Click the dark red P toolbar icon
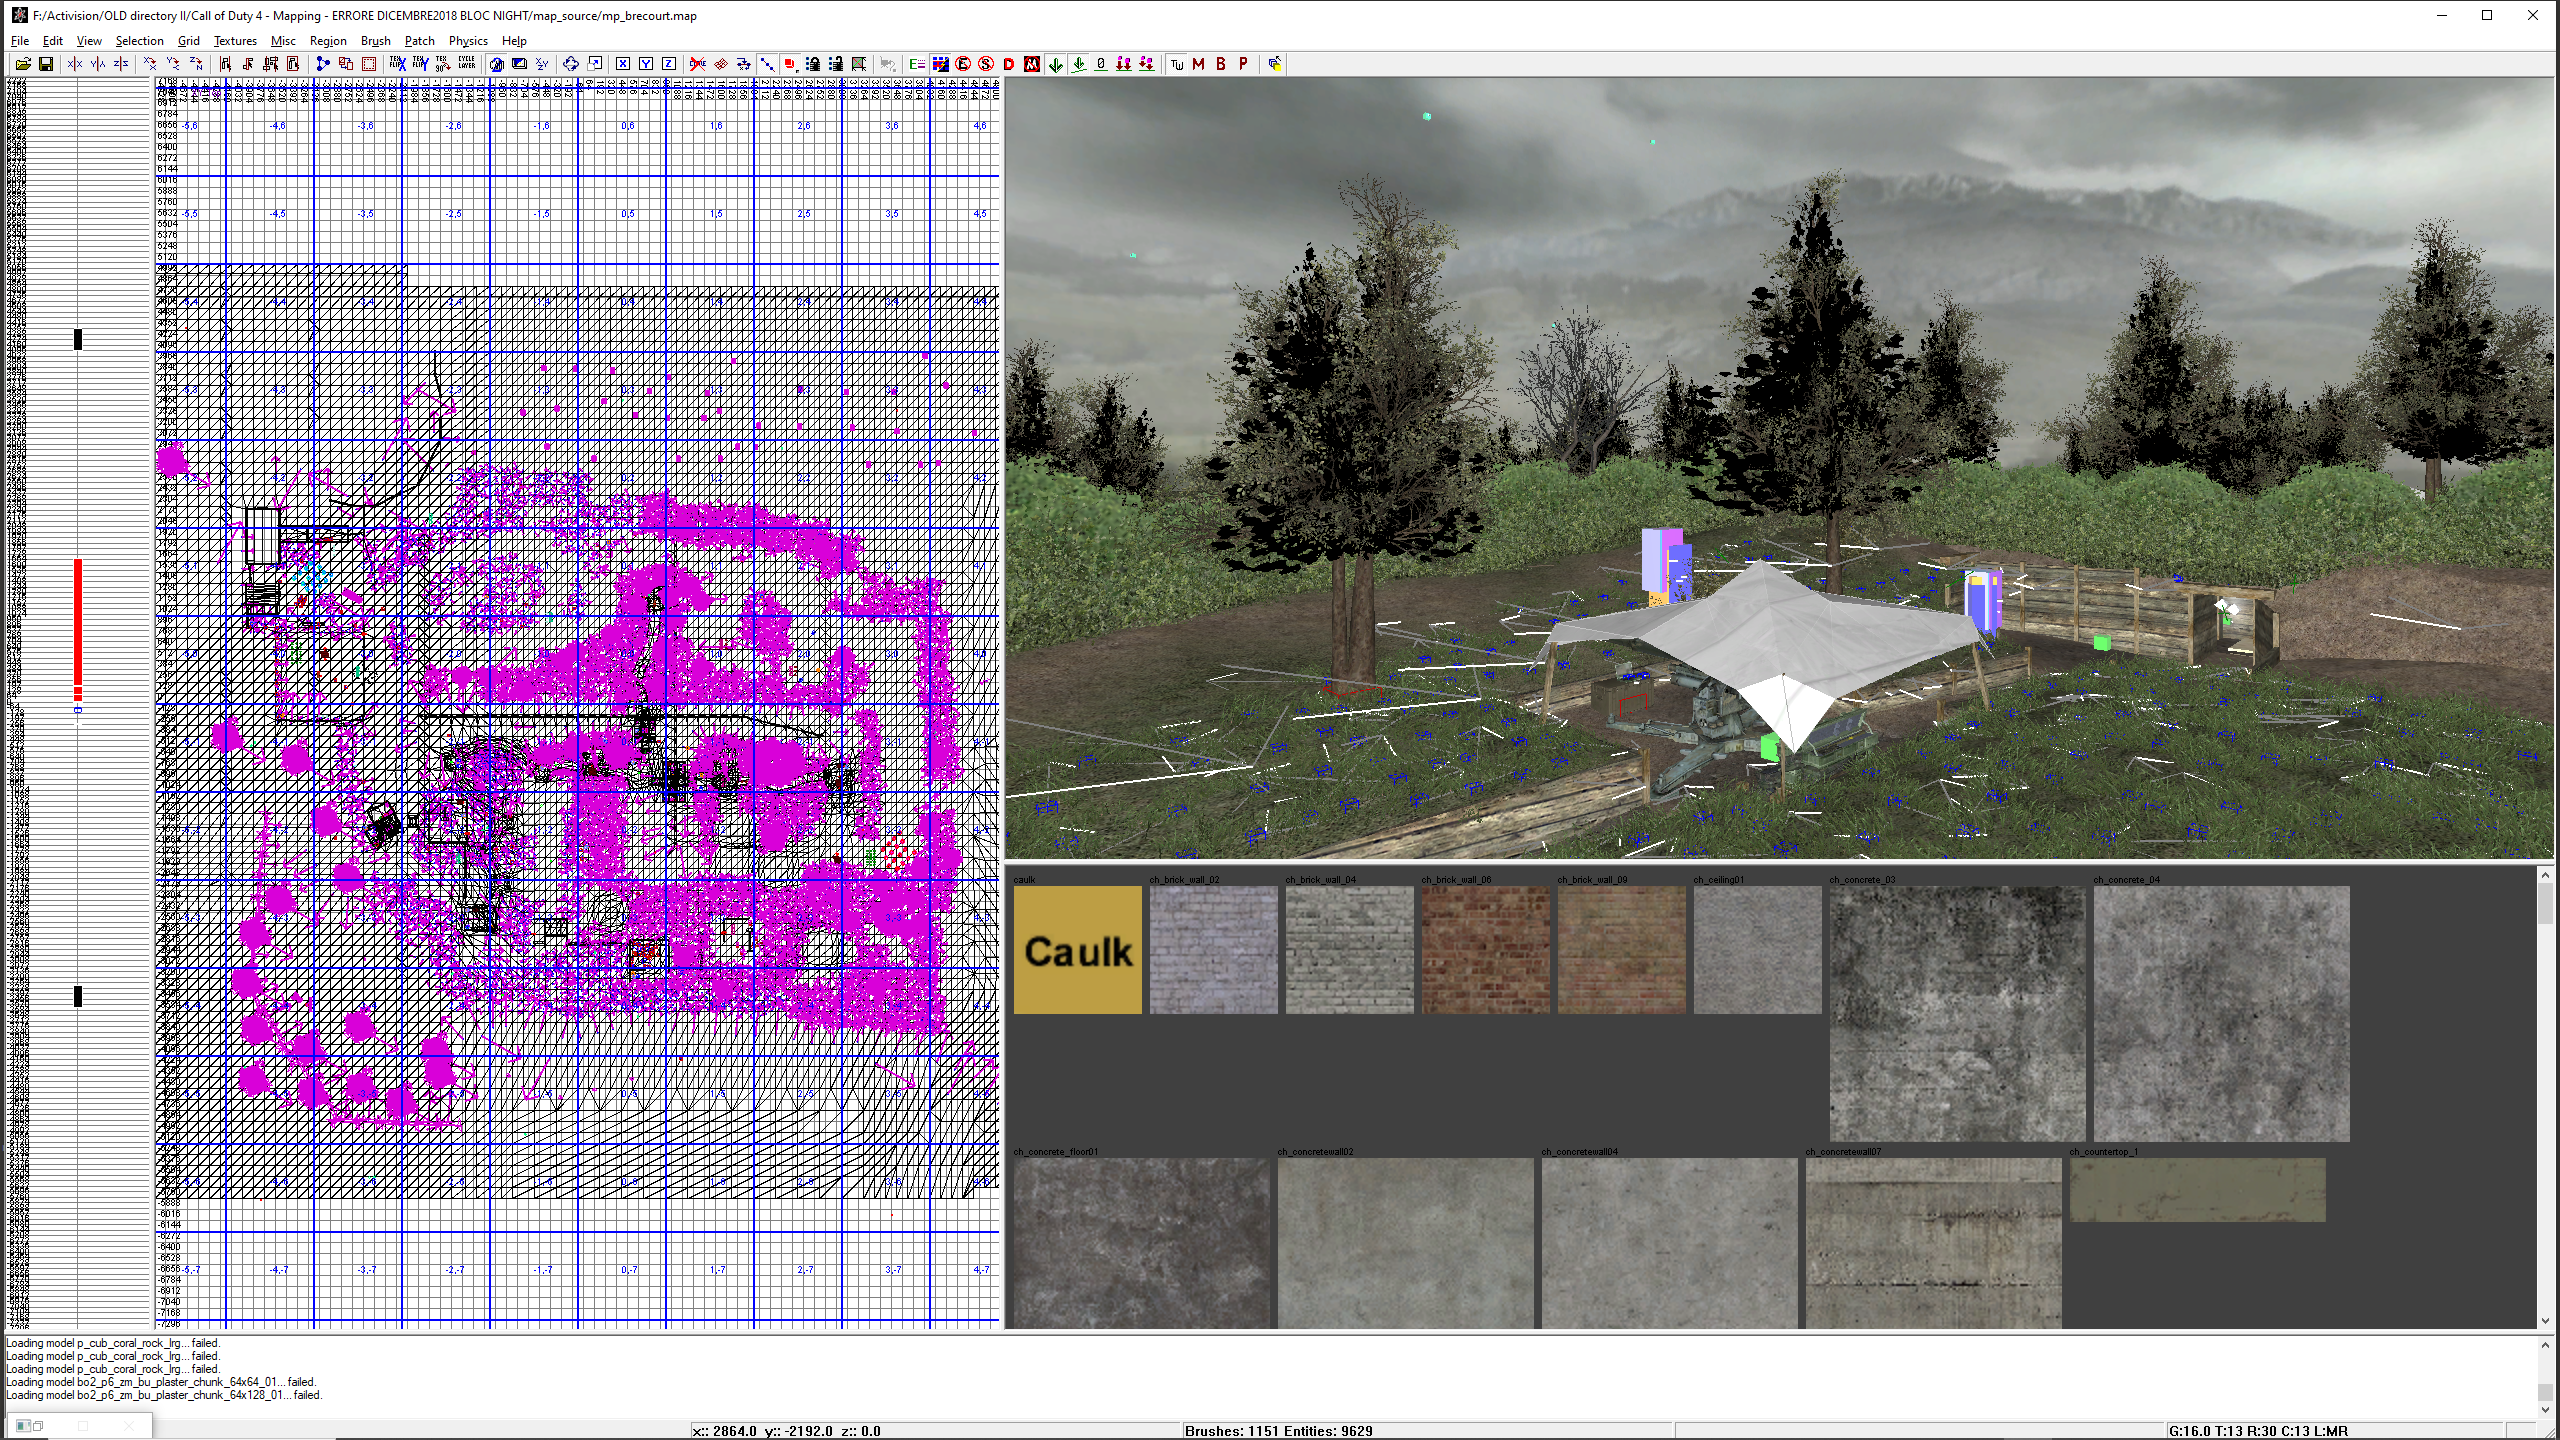 (1244, 64)
